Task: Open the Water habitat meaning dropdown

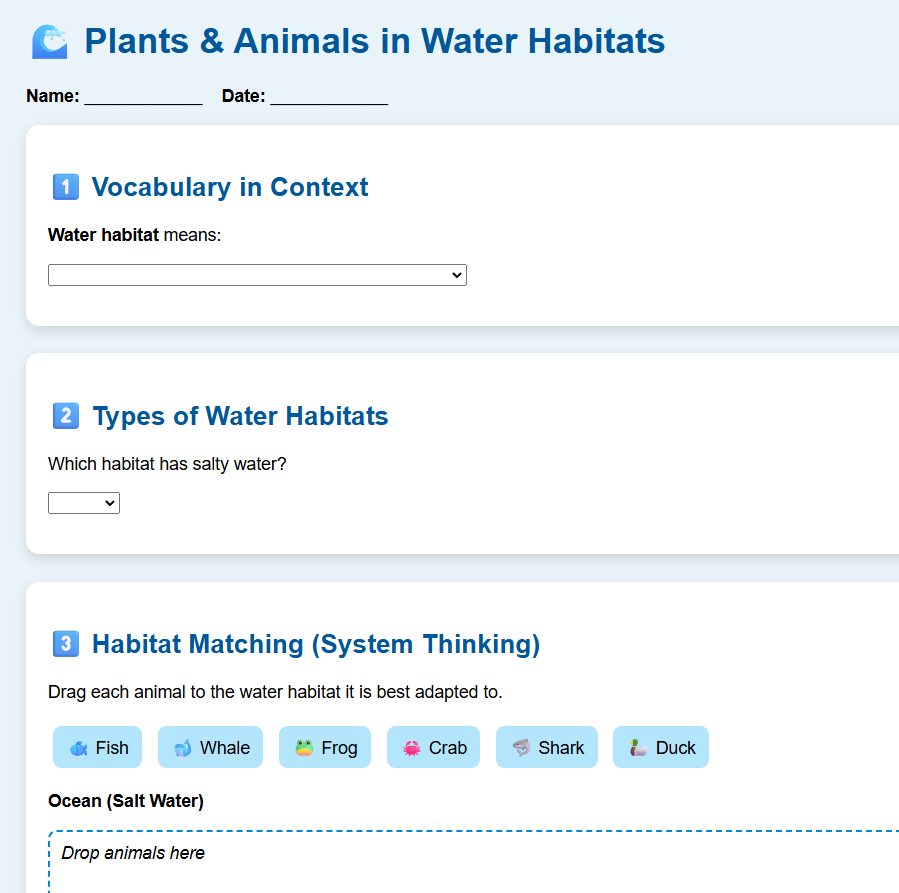Action: (257, 275)
